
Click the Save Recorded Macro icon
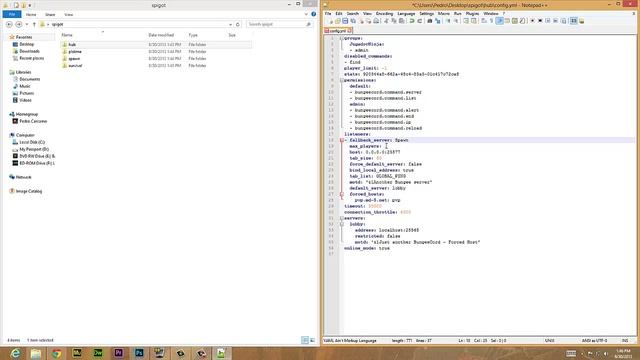coord(564,21)
